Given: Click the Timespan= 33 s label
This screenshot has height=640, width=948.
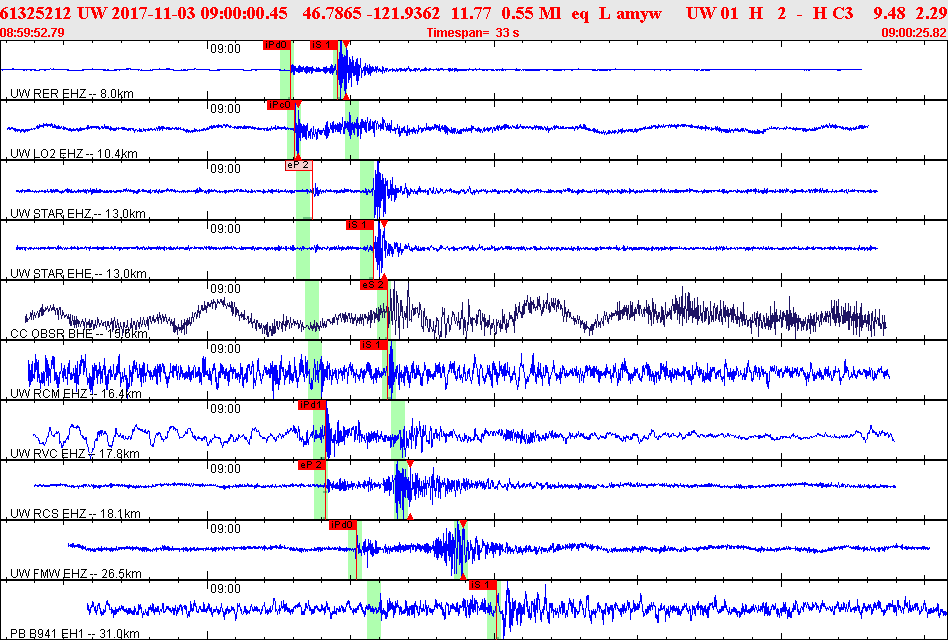Looking at the screenshot, I should coord(473,33).
